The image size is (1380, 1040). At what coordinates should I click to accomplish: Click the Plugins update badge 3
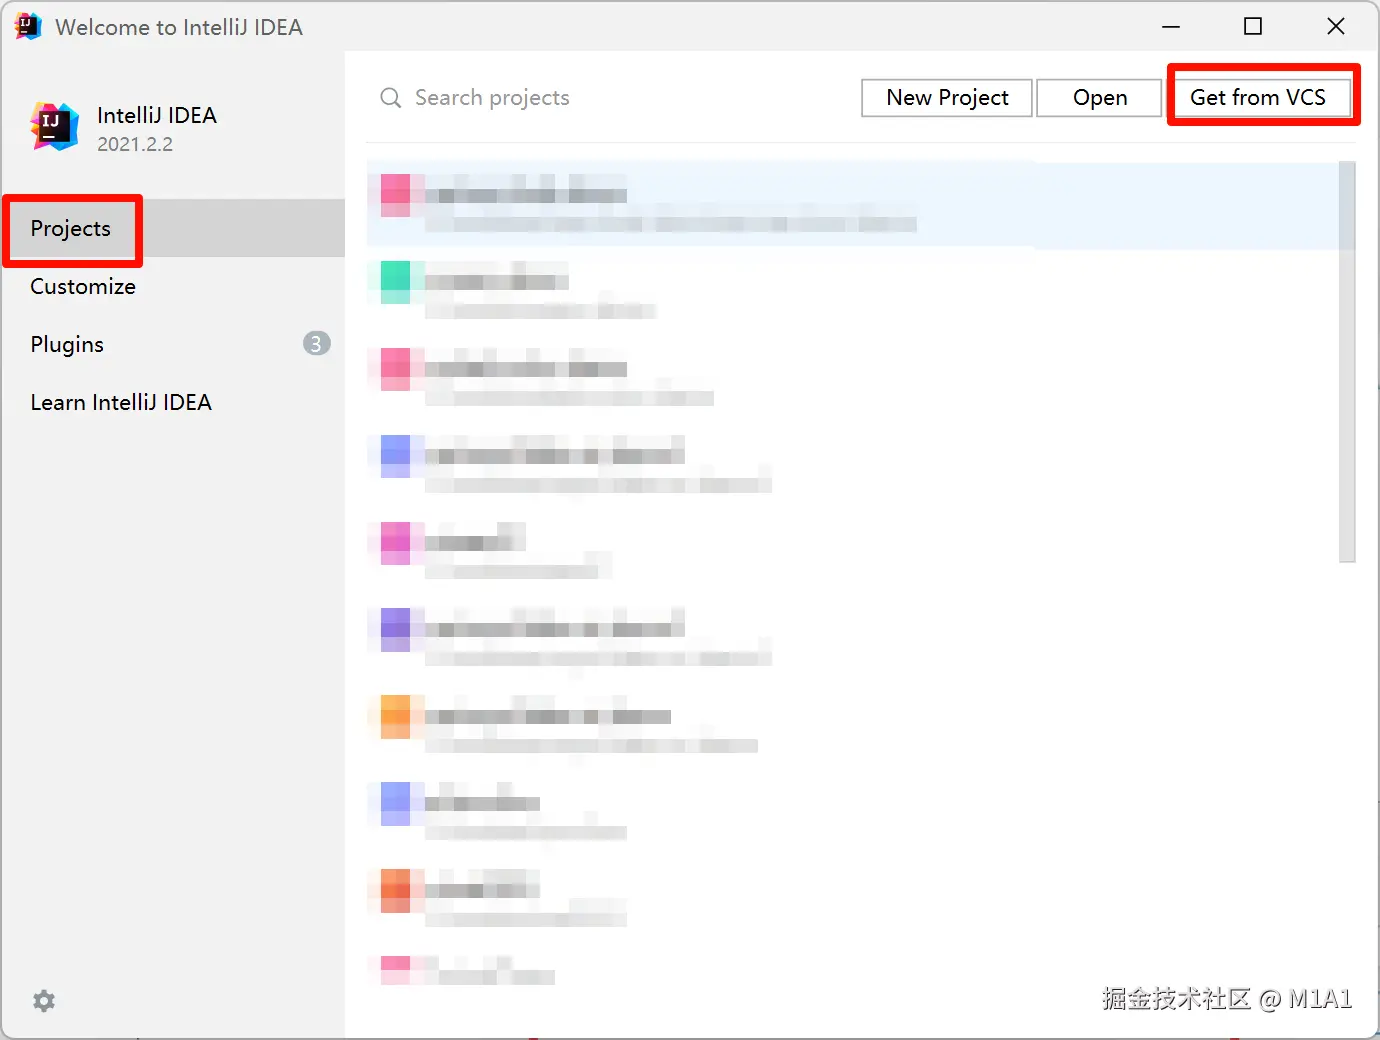[316, 344]
